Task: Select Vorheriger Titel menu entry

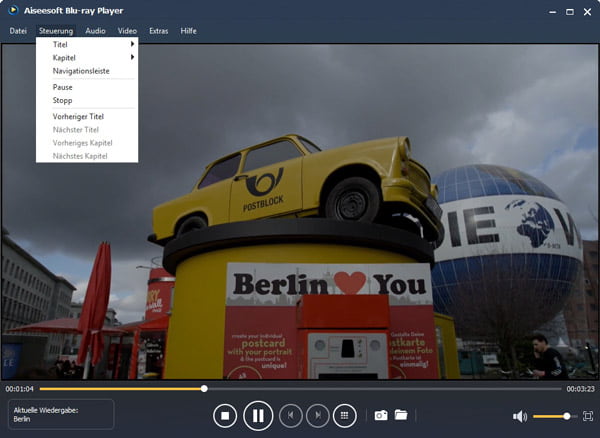Action: click(78, 117)
